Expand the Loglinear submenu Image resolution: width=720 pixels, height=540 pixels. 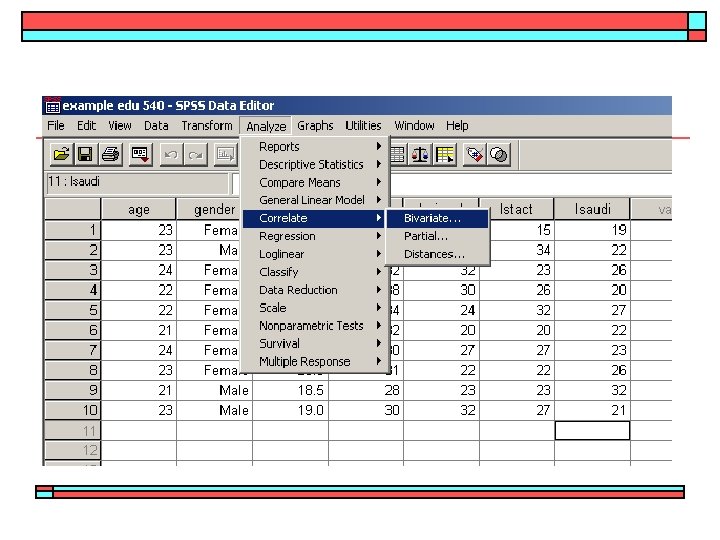click(315, 254)
